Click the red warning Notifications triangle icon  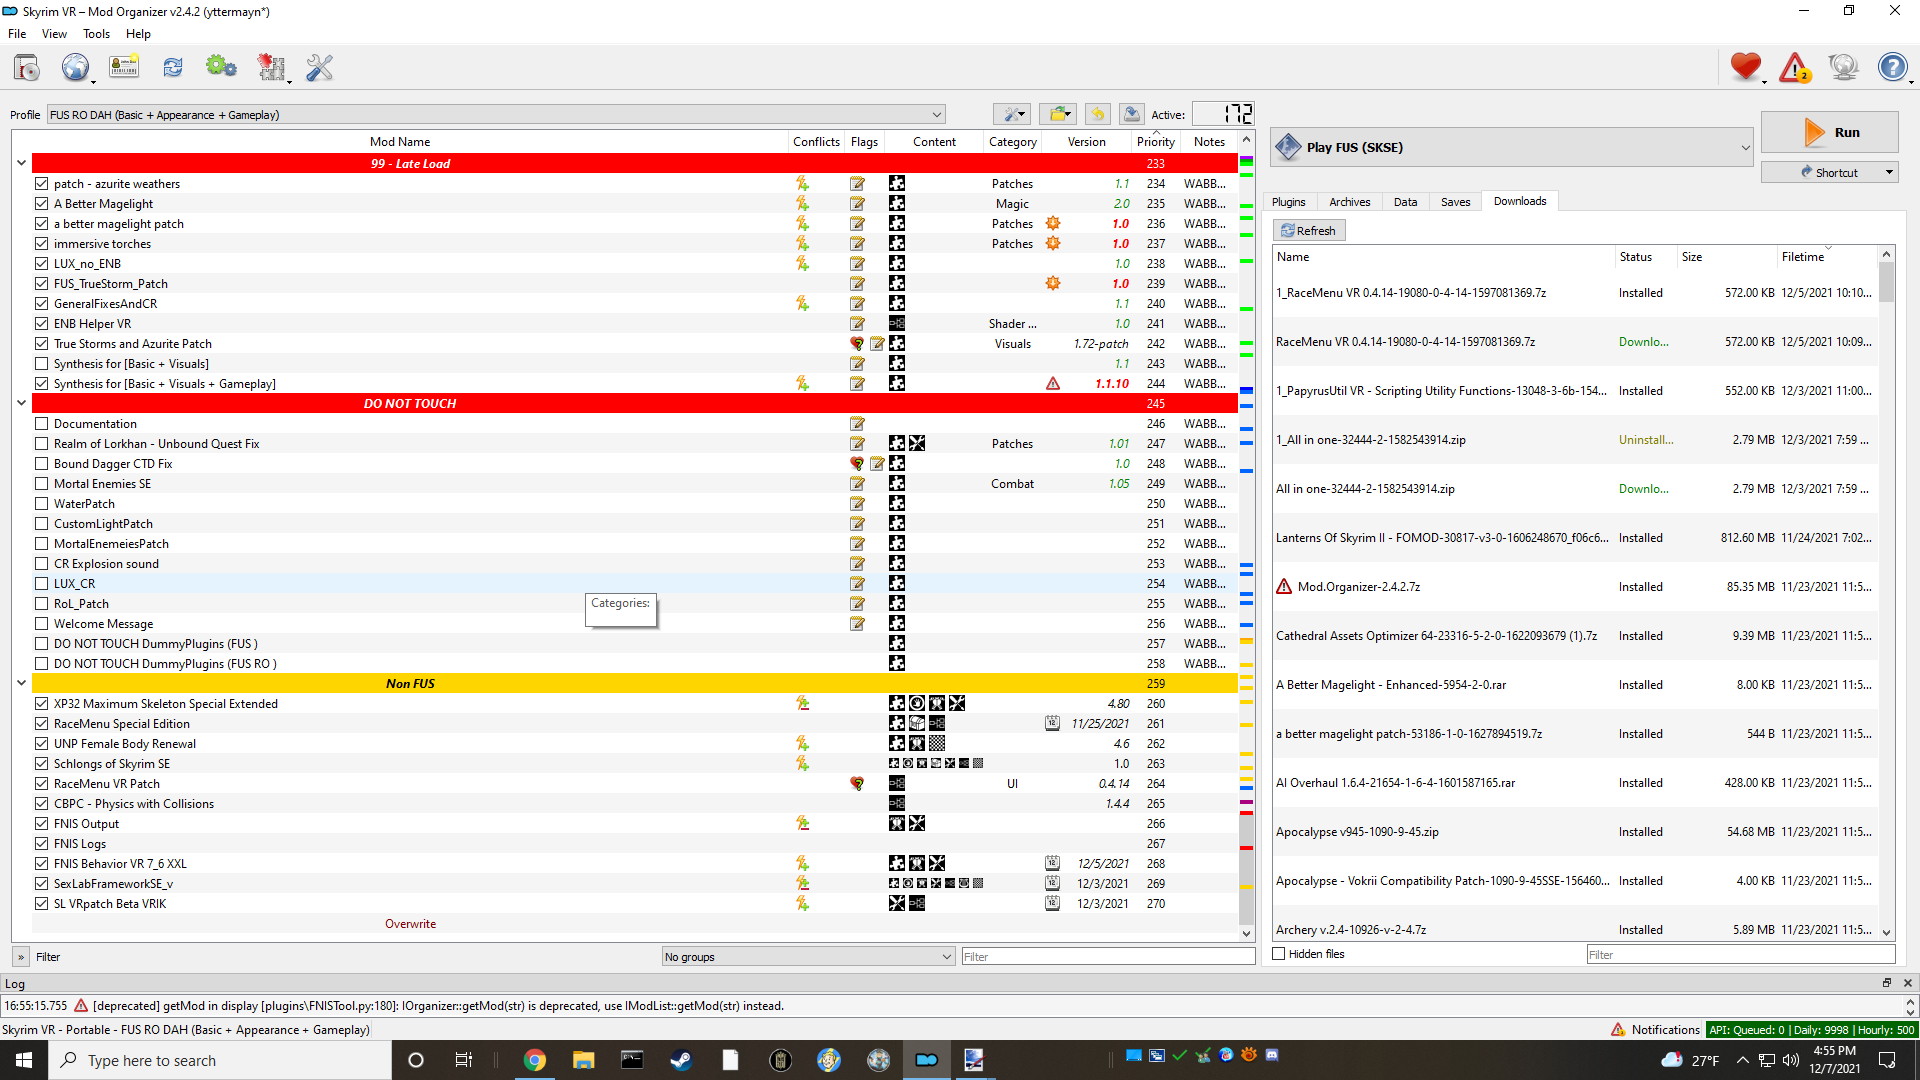click(x=1795, y=68)
